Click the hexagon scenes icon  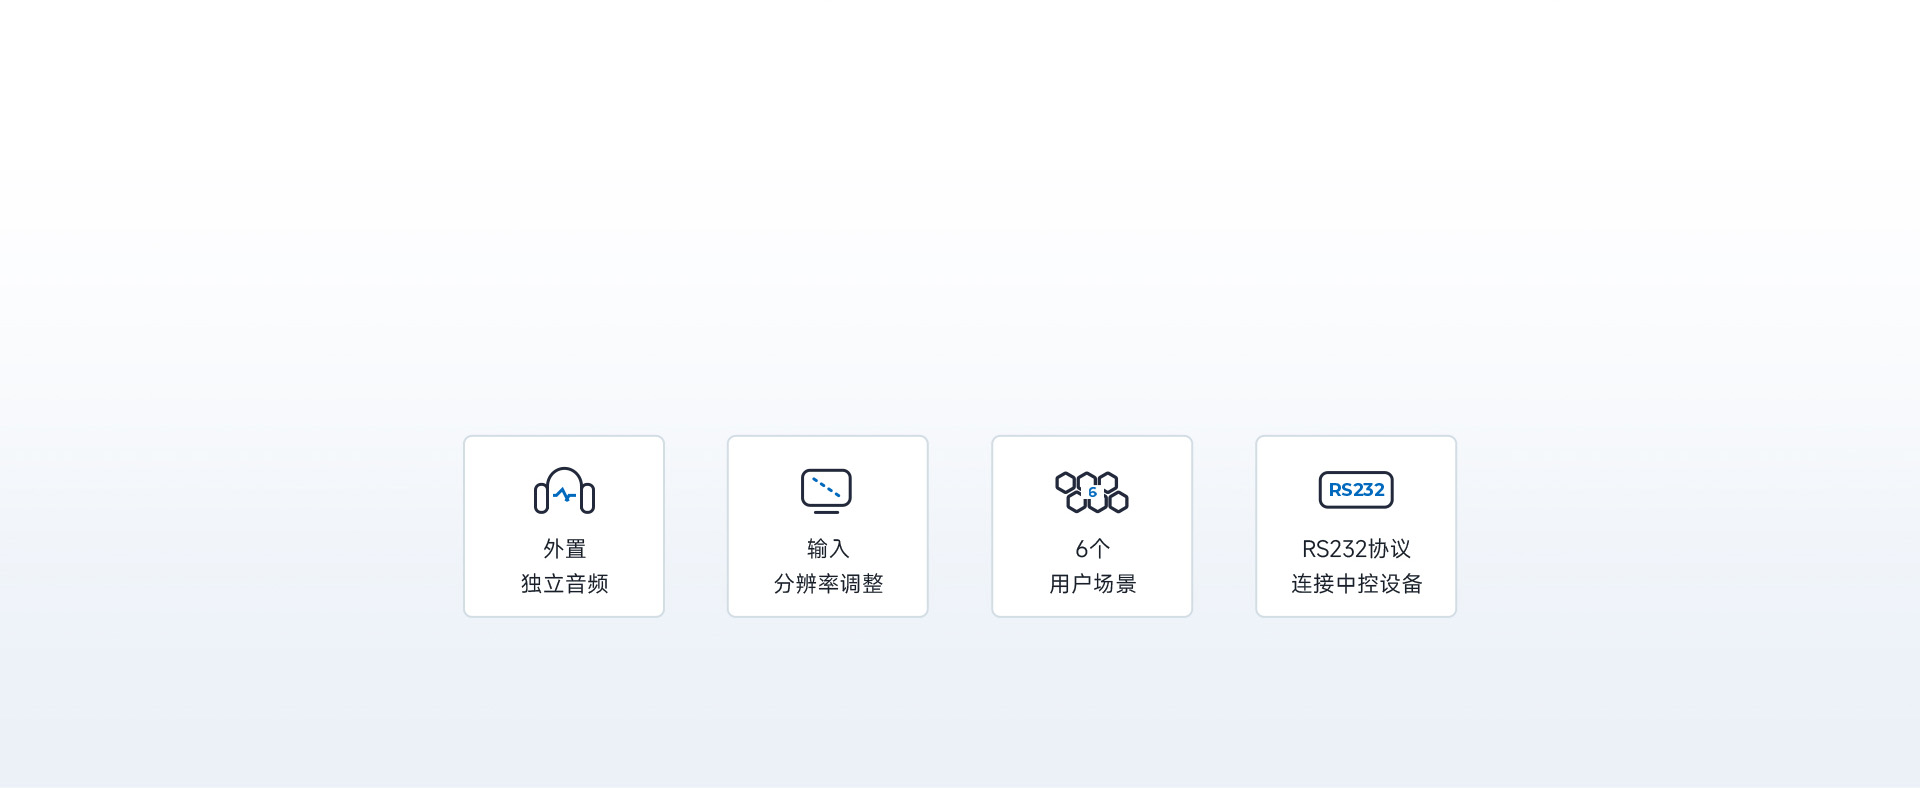coord(1092,492)
